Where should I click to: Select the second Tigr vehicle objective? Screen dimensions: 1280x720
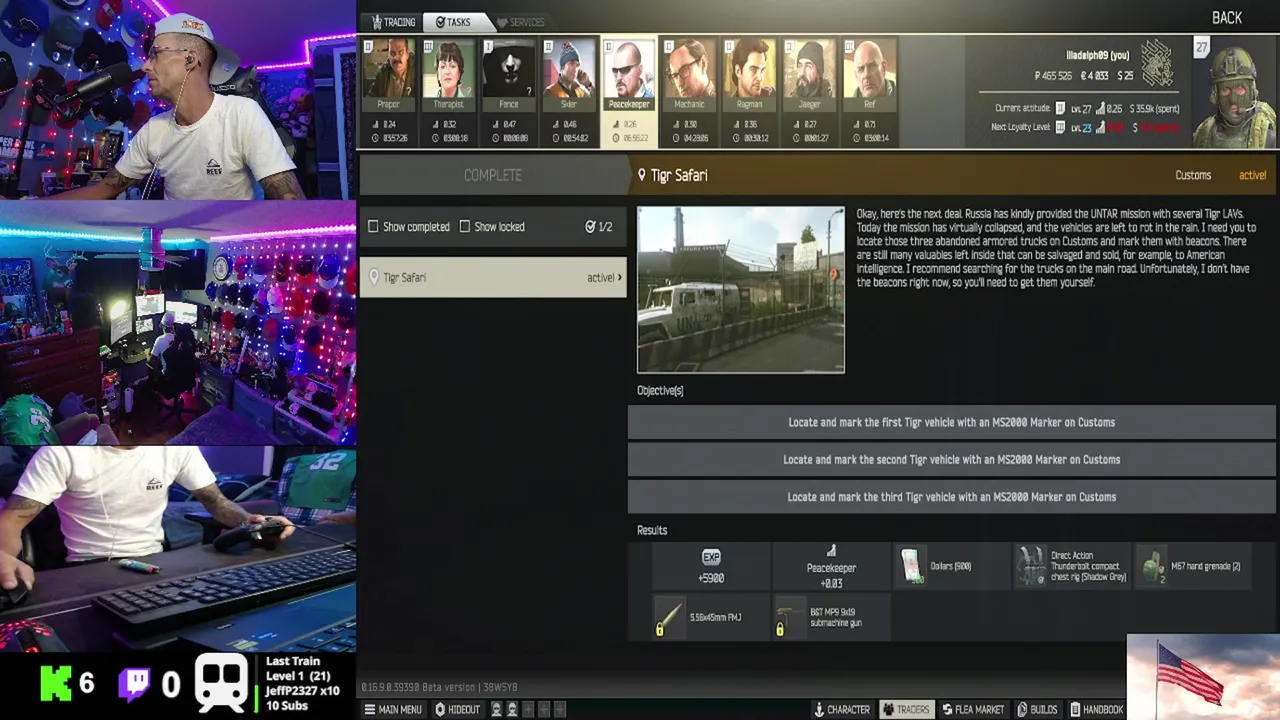pos(951,460)
